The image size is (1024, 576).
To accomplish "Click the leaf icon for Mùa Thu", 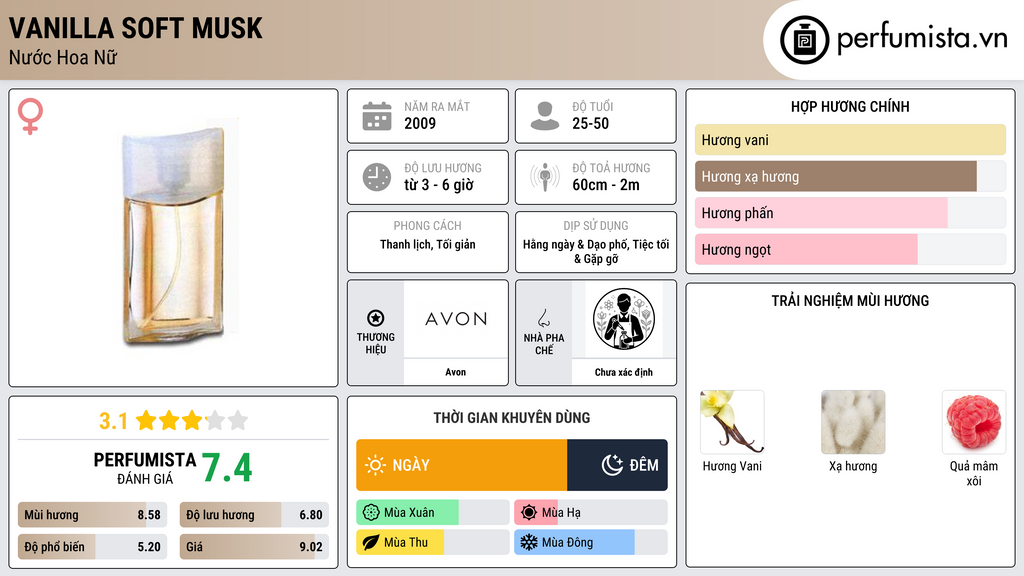I will (x=371, y=542).
